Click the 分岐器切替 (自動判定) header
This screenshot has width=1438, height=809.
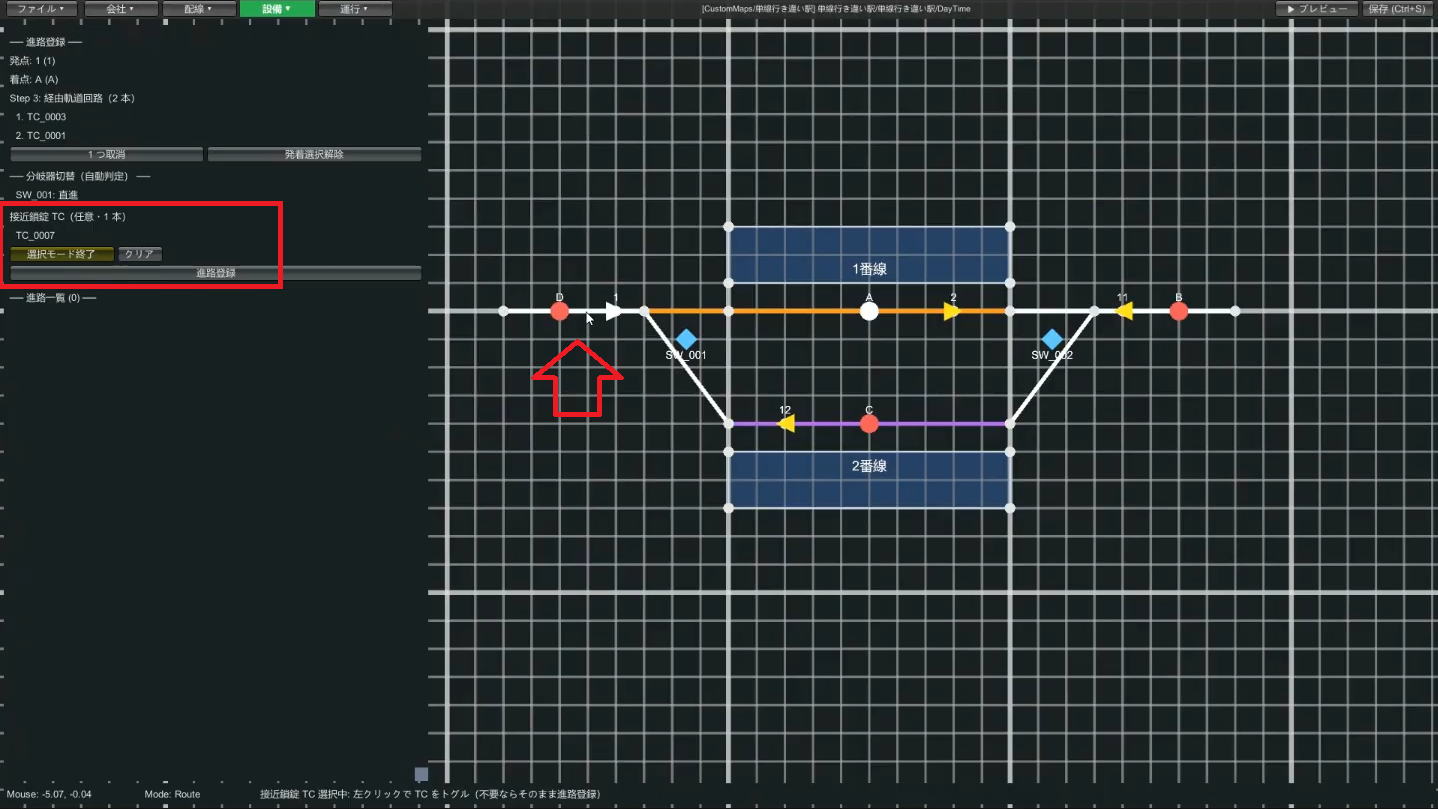pyautogui.click(x=80, y=176)
